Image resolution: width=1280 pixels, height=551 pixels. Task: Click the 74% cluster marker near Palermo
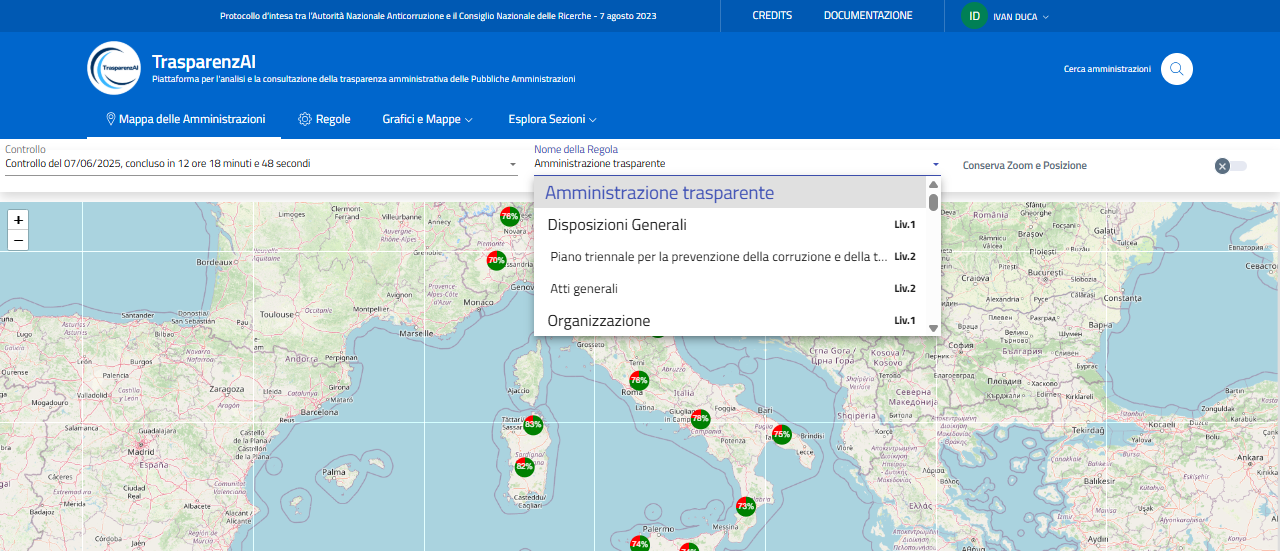(640, 544)
